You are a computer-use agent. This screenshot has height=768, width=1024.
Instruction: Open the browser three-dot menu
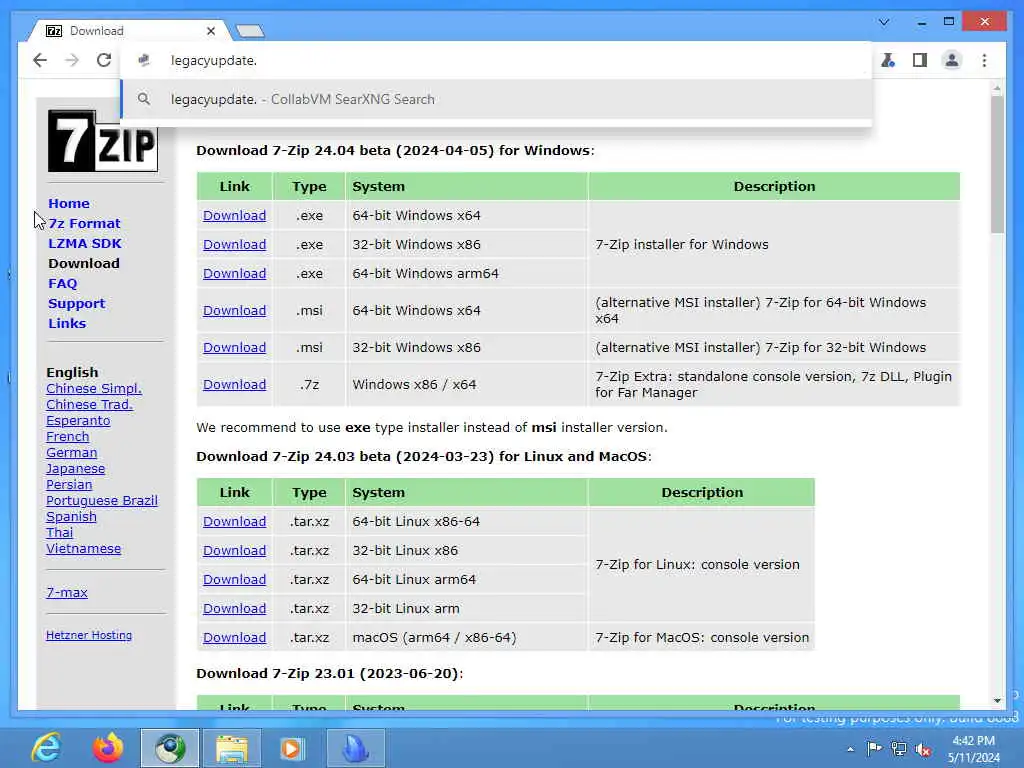click(984, 60)
